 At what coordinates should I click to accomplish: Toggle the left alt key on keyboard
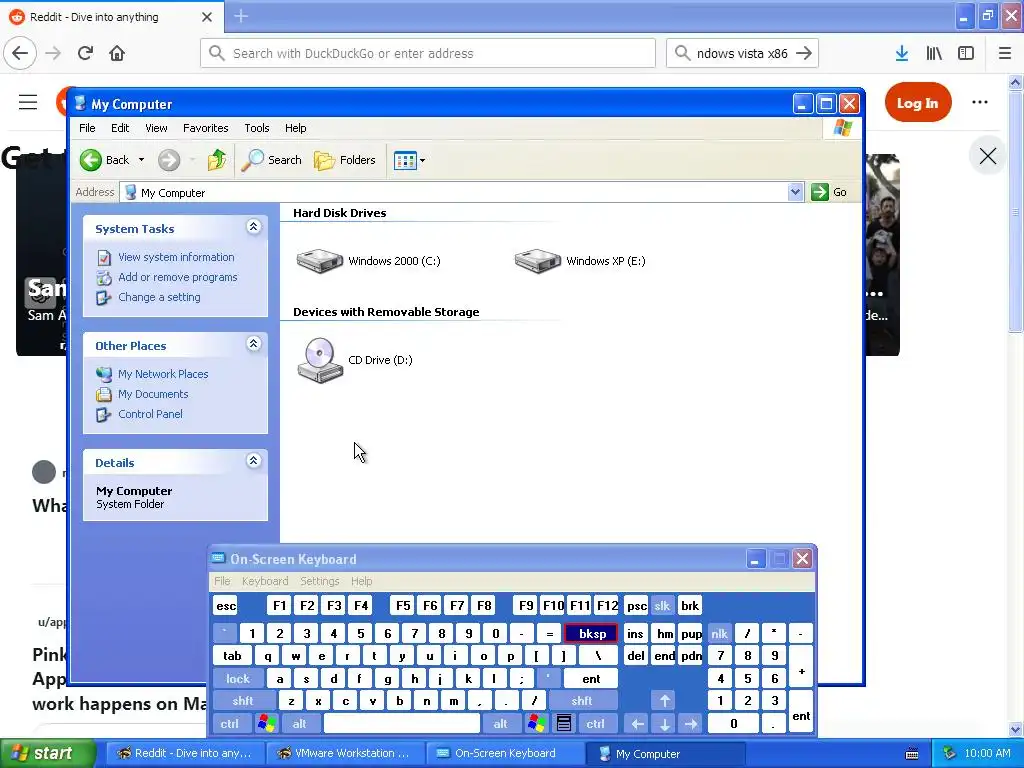pos(300,724)
